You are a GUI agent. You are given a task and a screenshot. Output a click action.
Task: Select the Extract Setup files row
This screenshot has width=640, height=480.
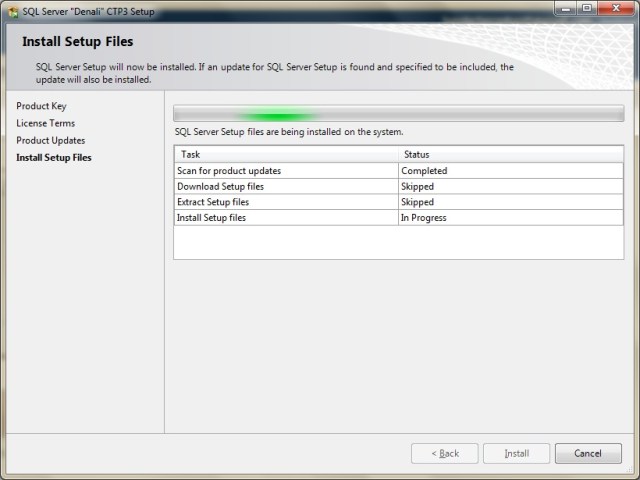point(213,202)
